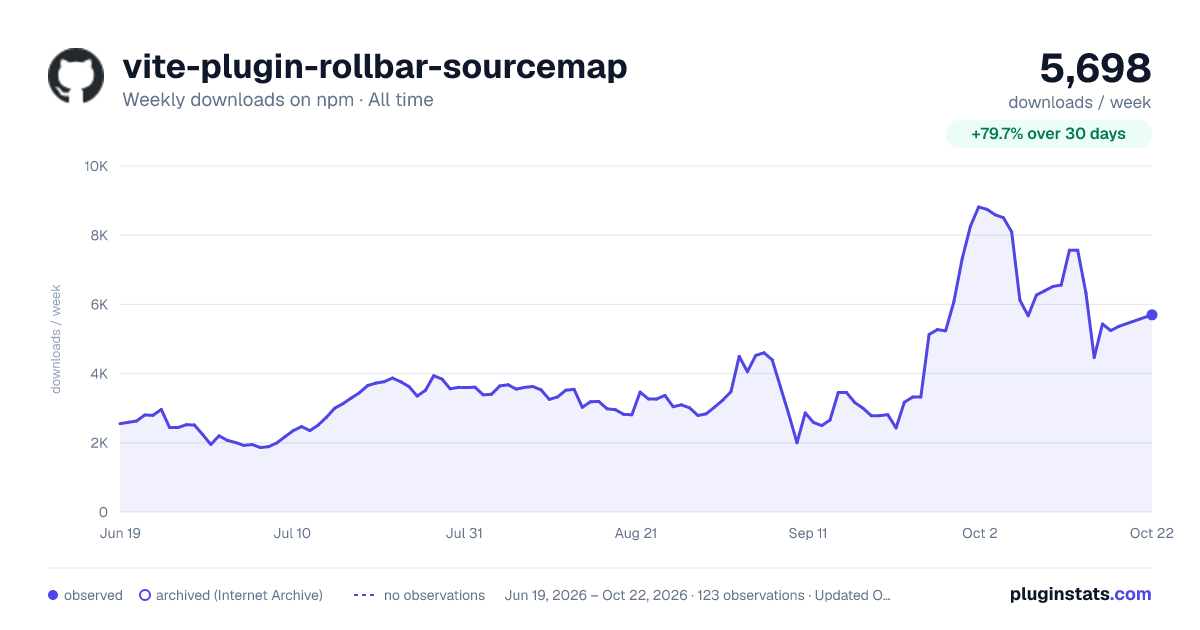Click the 10K y-axis label
Viewport: 1200px width, 630px height.
click(96, 166)
